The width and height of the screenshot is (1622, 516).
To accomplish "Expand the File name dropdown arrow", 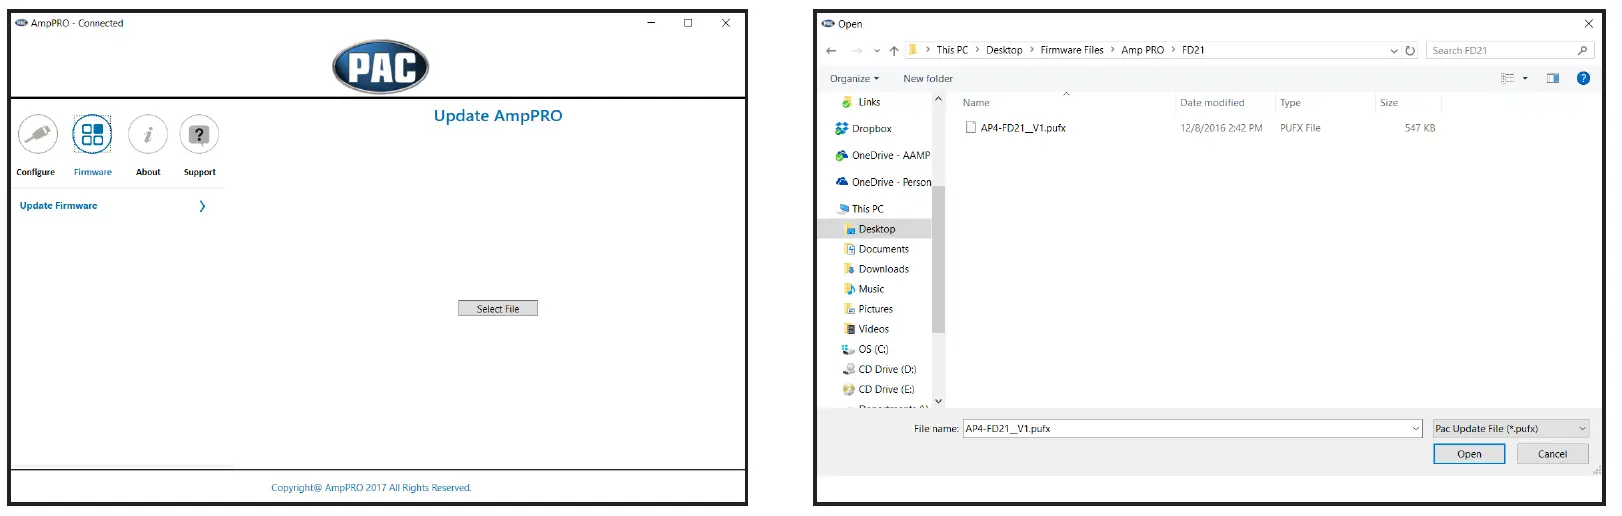I will (1416, 428).
